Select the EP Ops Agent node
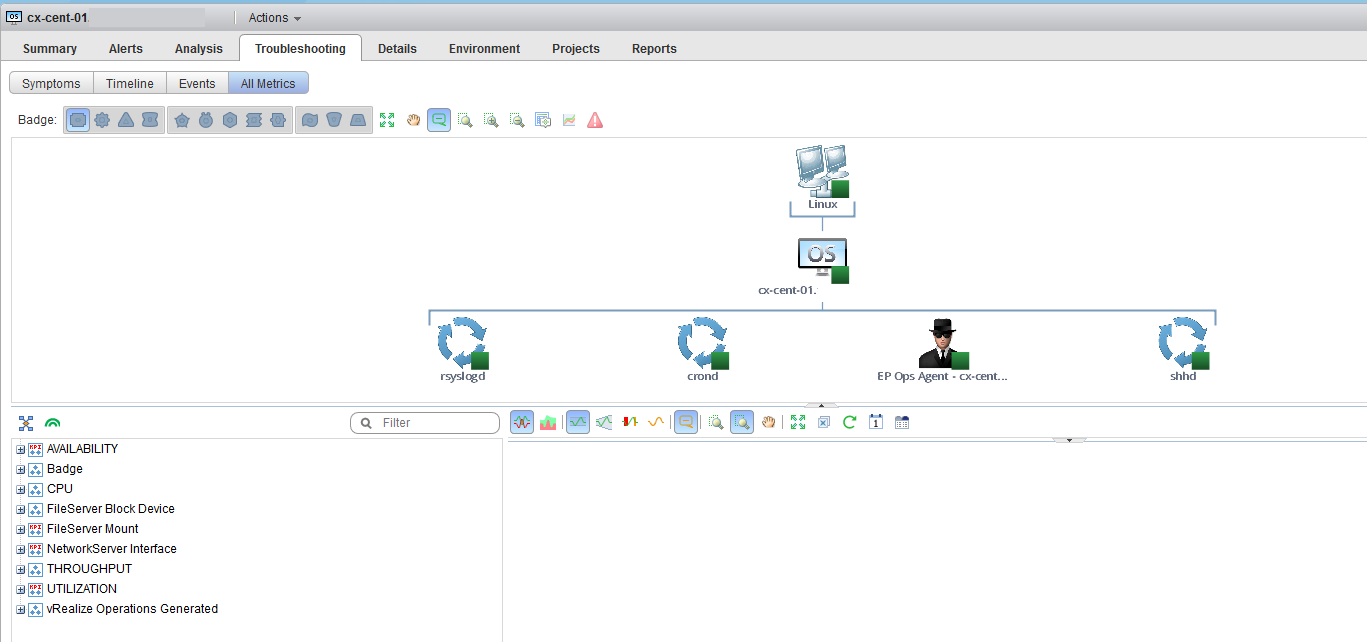 coord(942,344)
